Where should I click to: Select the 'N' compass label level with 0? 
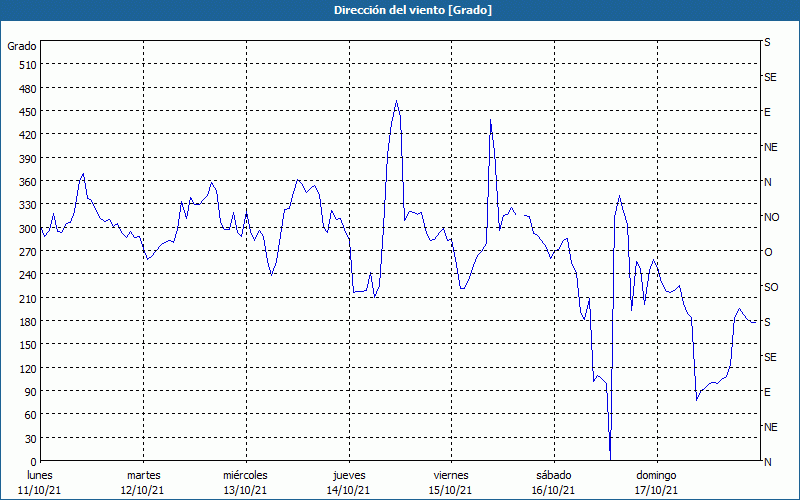768,462
